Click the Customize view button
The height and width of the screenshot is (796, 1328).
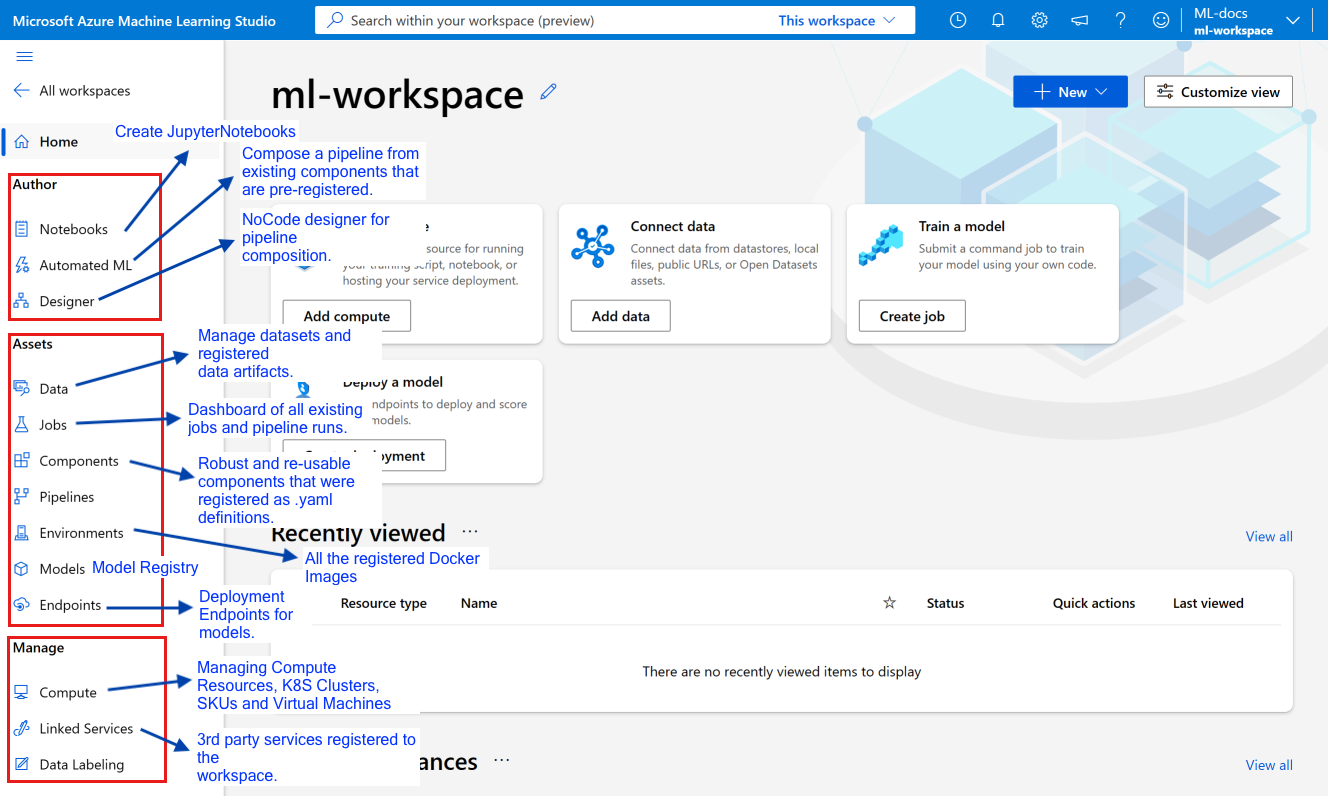pos(1218,92)
